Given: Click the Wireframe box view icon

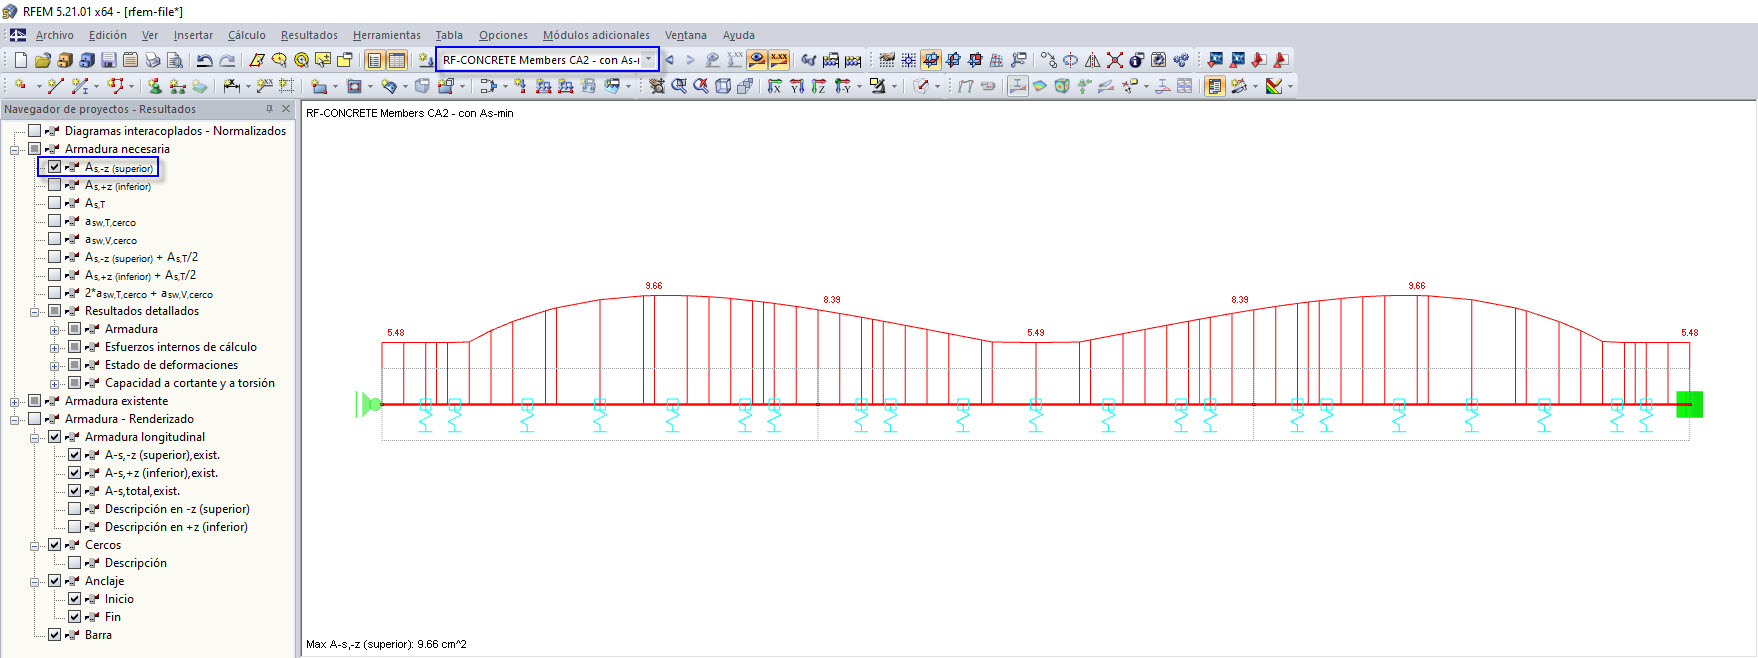Looking at the screenshot, I should click(723, 86).
